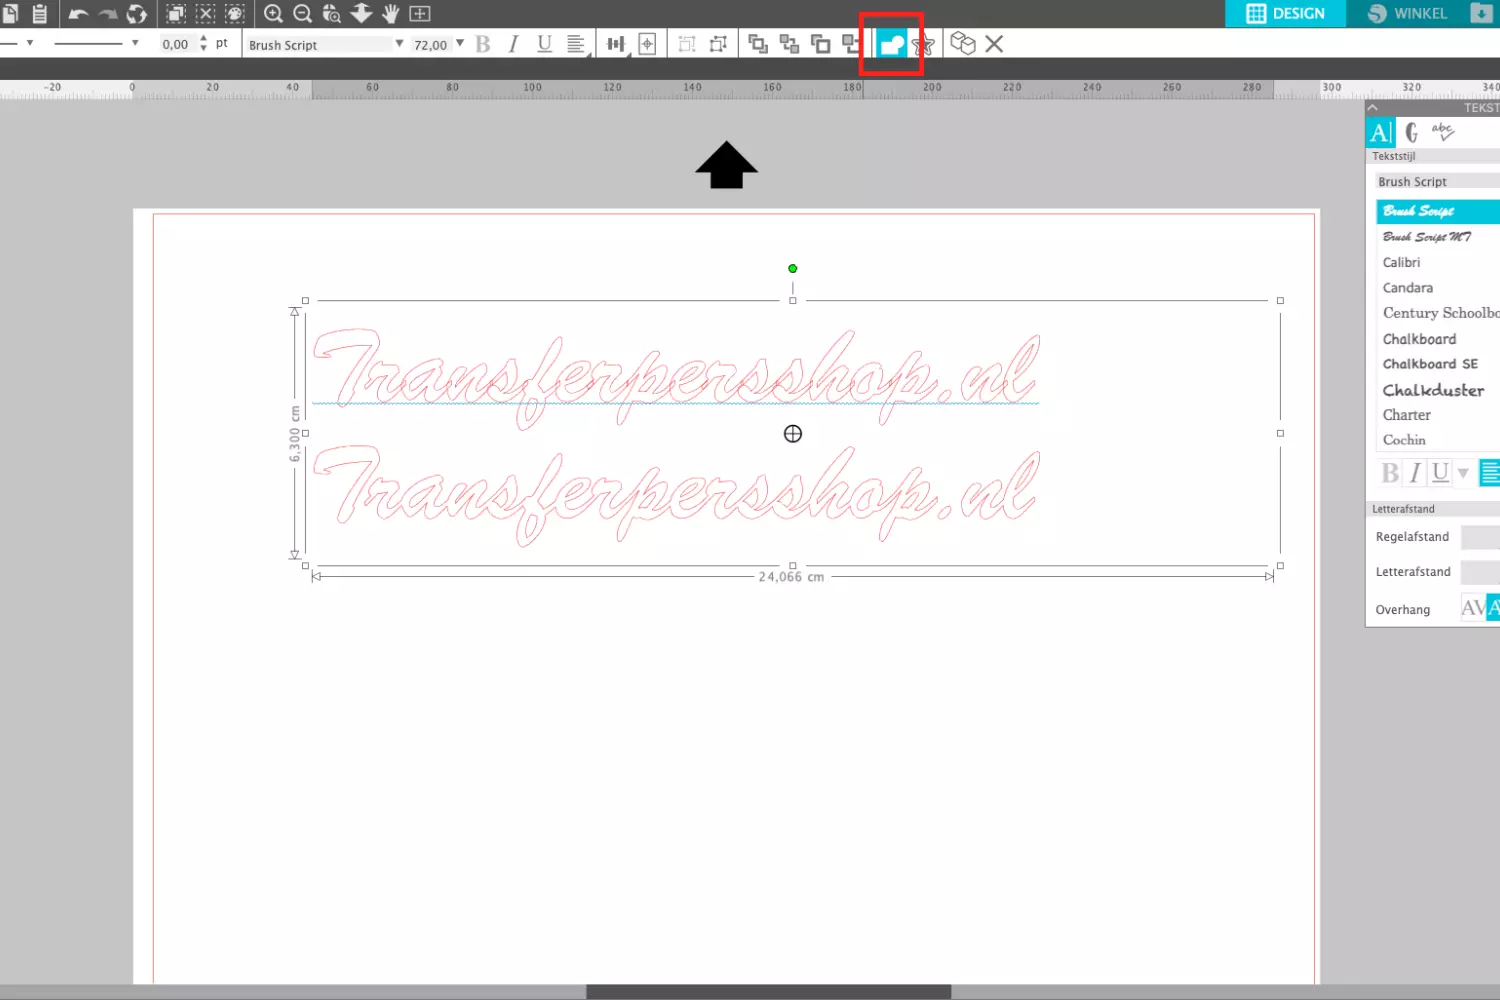
Task: Click the Select All icon
Action: [x=176, y=14]
